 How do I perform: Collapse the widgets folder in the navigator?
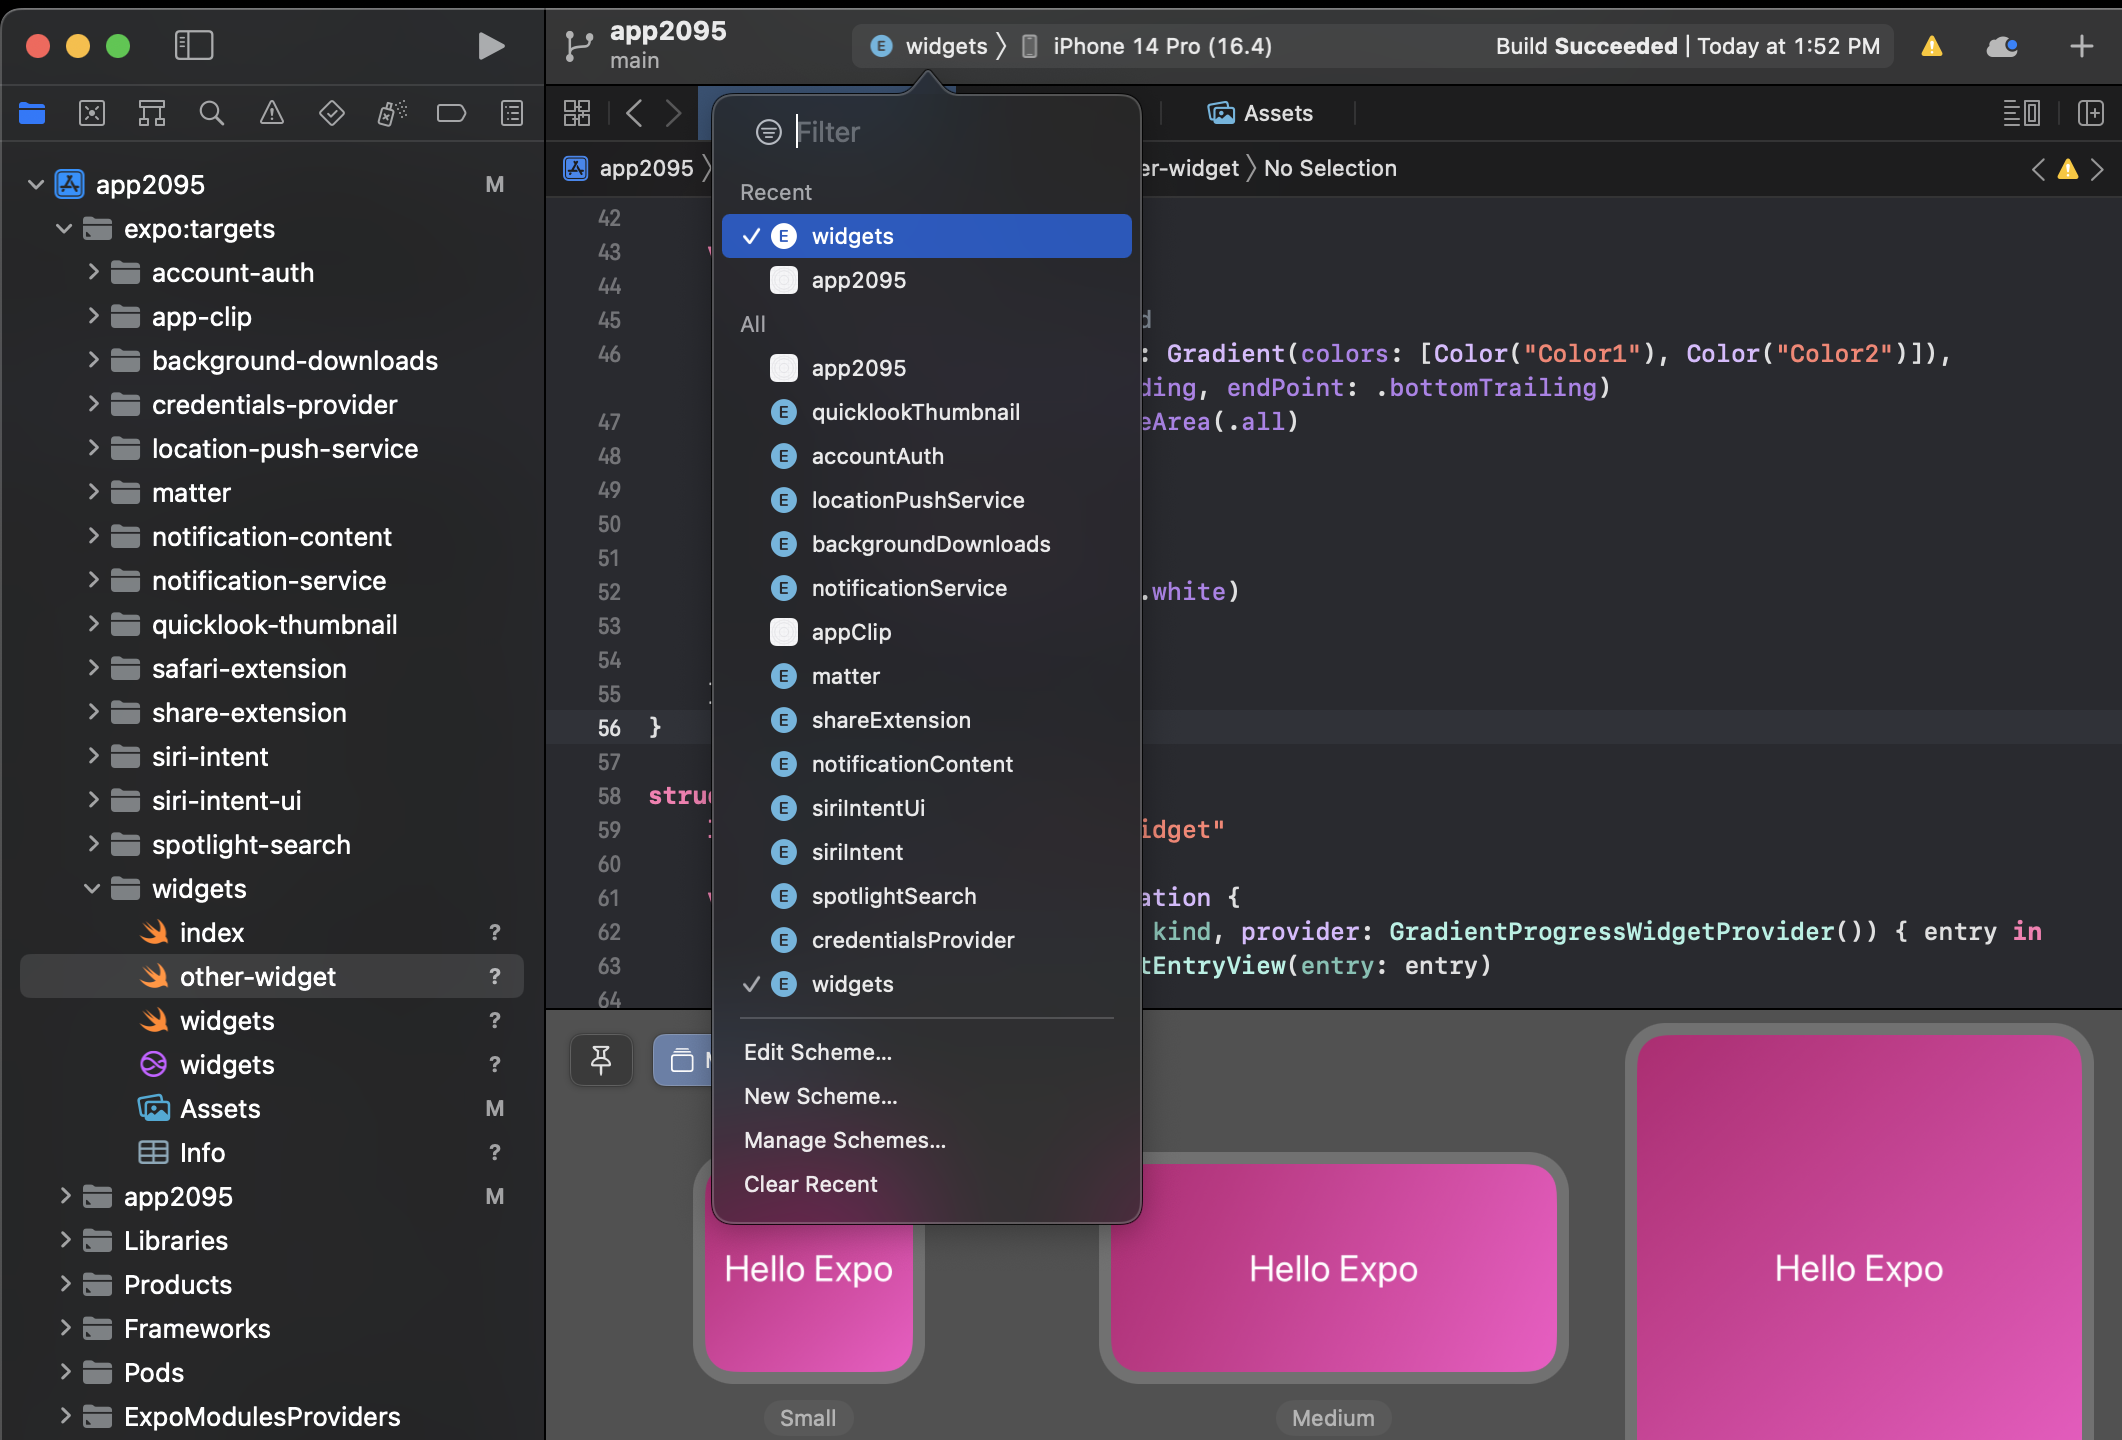click(x=93, y=888)
